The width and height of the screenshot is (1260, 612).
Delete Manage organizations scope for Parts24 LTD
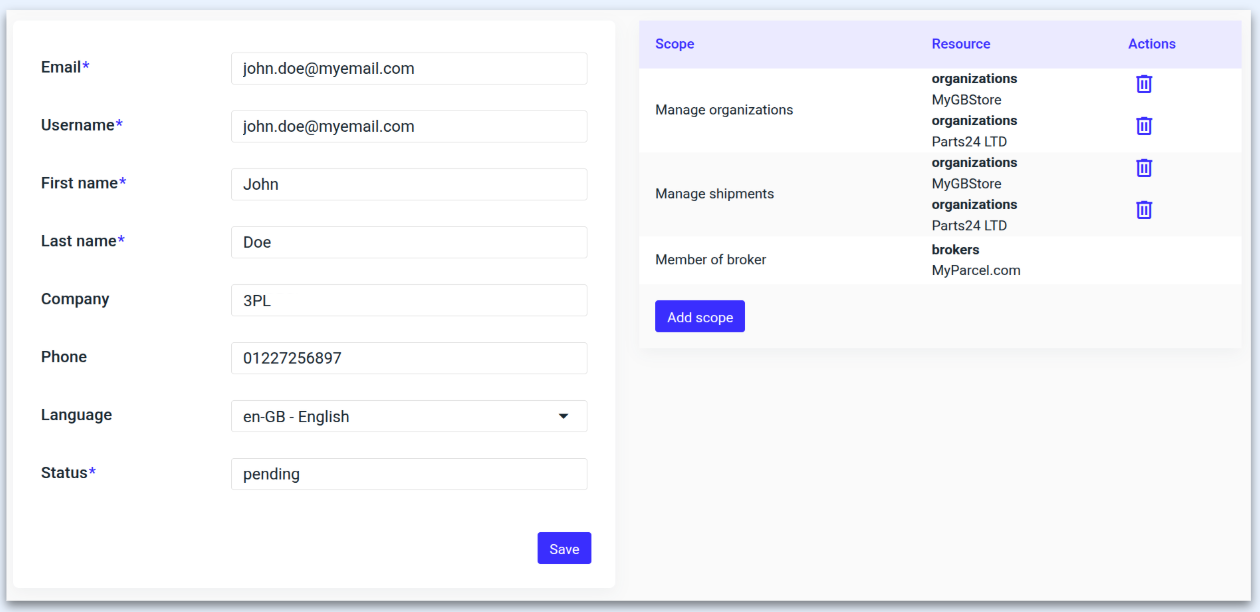click(1144, 126)
